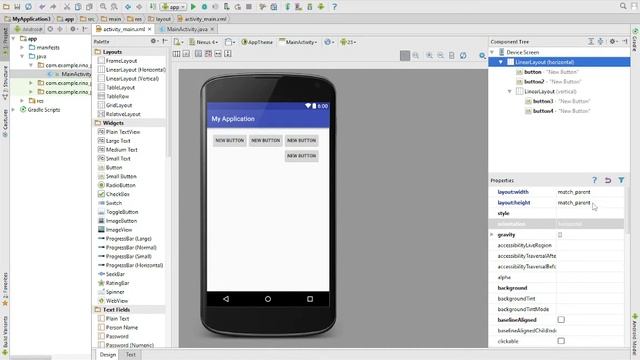The image size is (640, 360).
Task: Click the Stop square icon in toolbar
Action: (249, 7)
